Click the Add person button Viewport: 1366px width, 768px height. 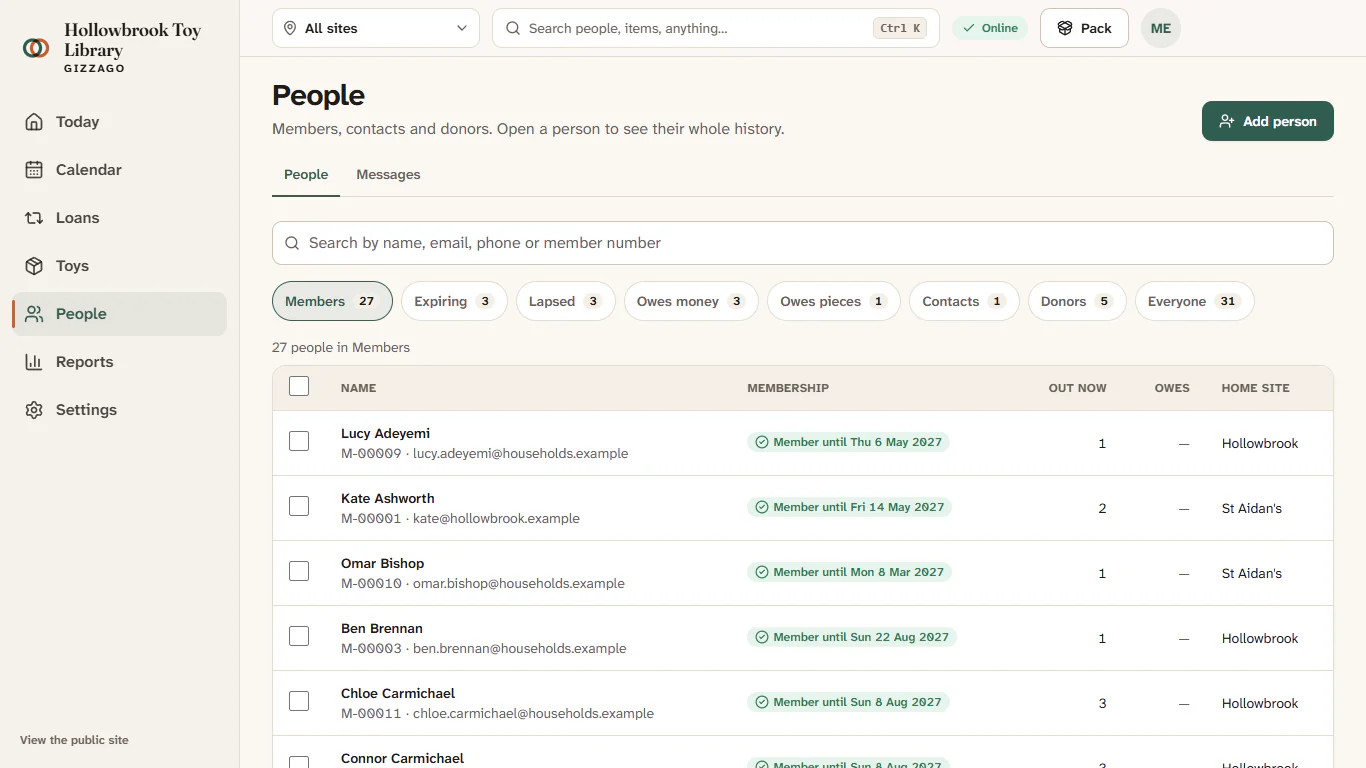[x=1268, y=121]
